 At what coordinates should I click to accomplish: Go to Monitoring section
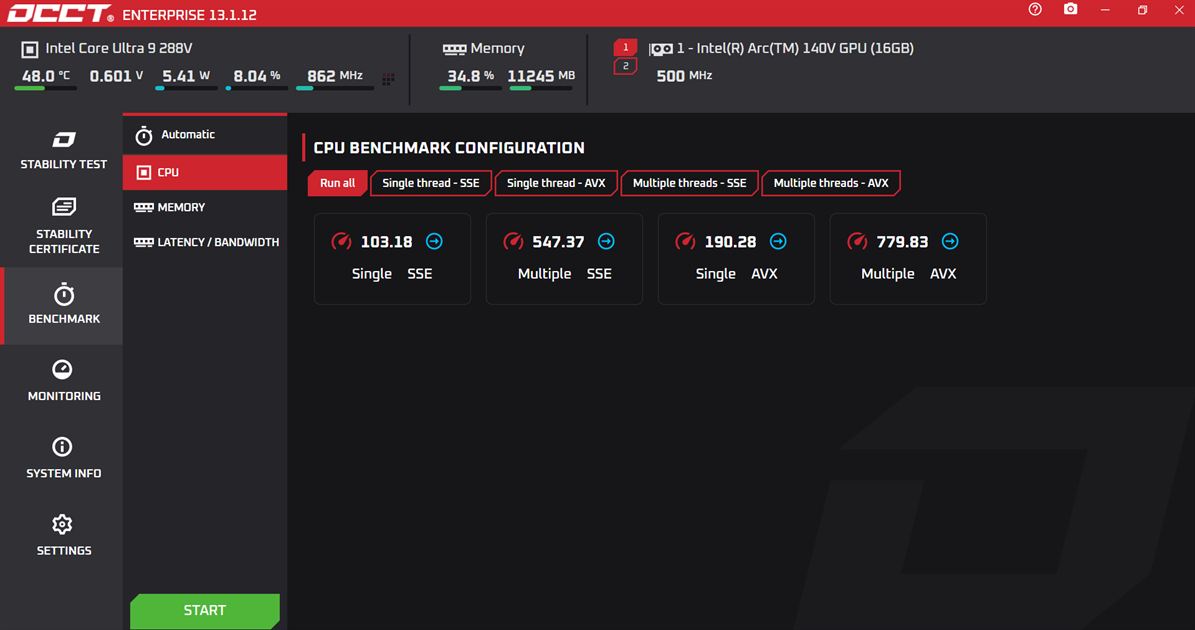click(x=63, y=382)
